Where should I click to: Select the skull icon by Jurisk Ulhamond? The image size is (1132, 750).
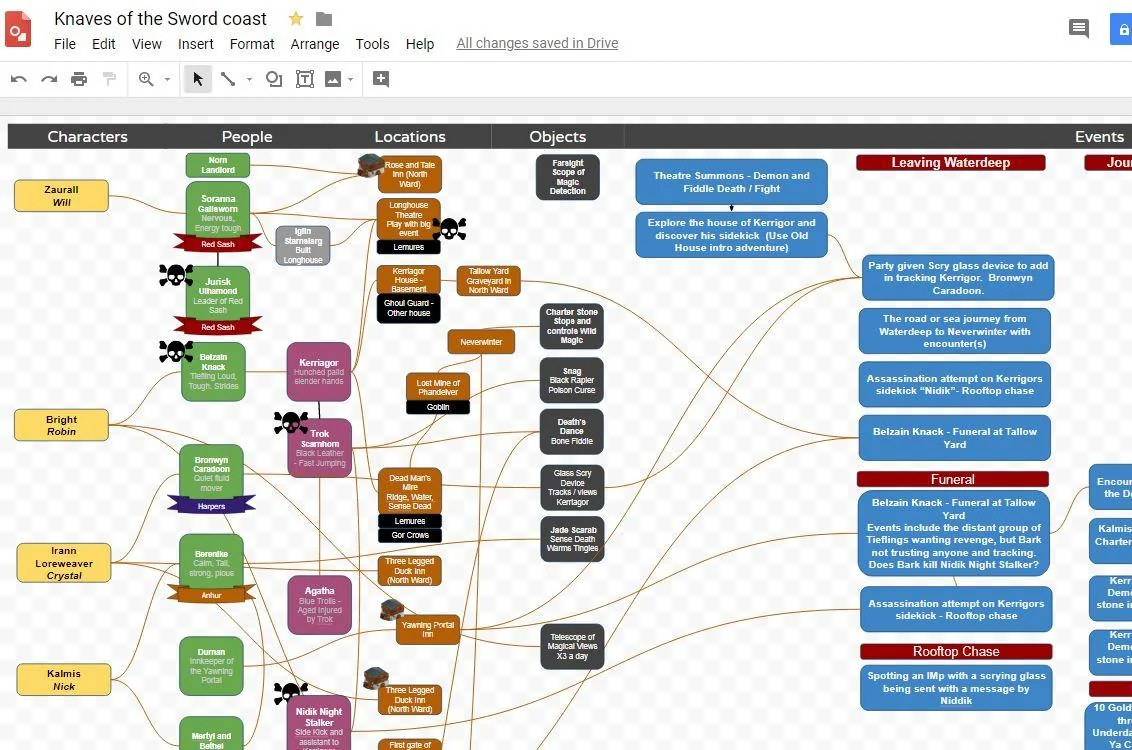tap(176, 274)
